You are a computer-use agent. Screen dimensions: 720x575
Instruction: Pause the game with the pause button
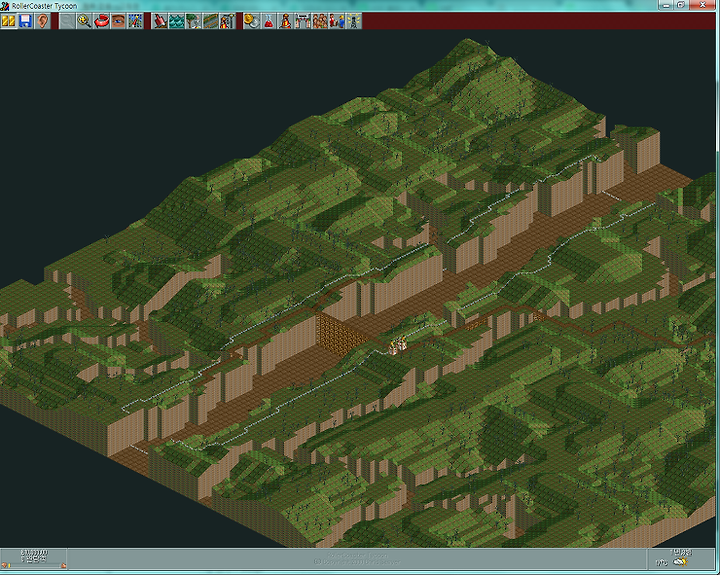tap(8, 21)
